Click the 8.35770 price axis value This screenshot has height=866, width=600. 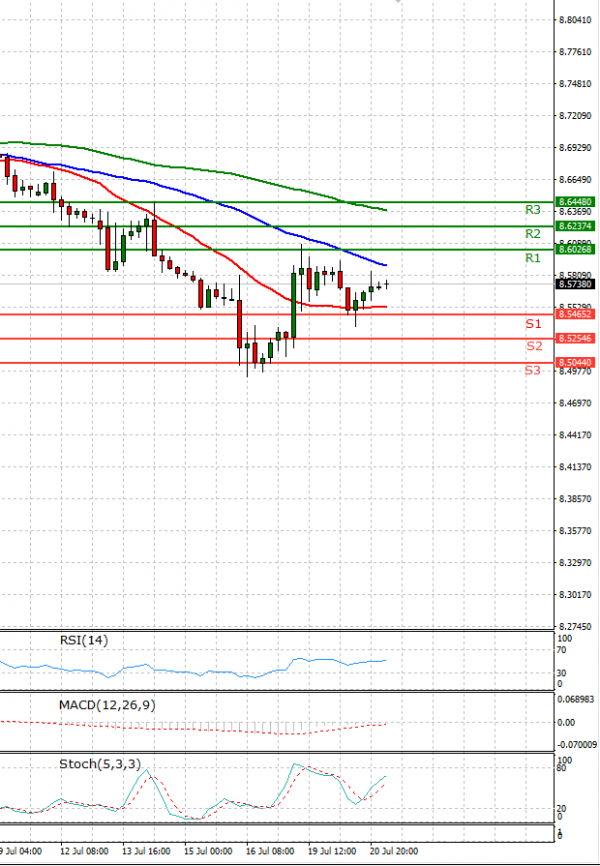(575, 531)
